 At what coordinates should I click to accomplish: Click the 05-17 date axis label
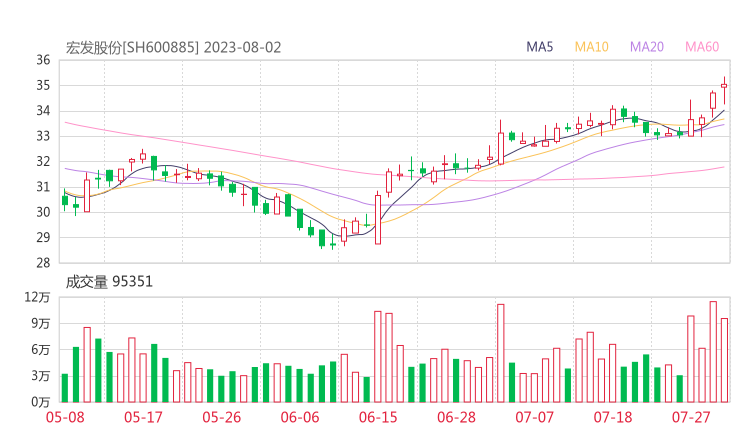point(143,417)
